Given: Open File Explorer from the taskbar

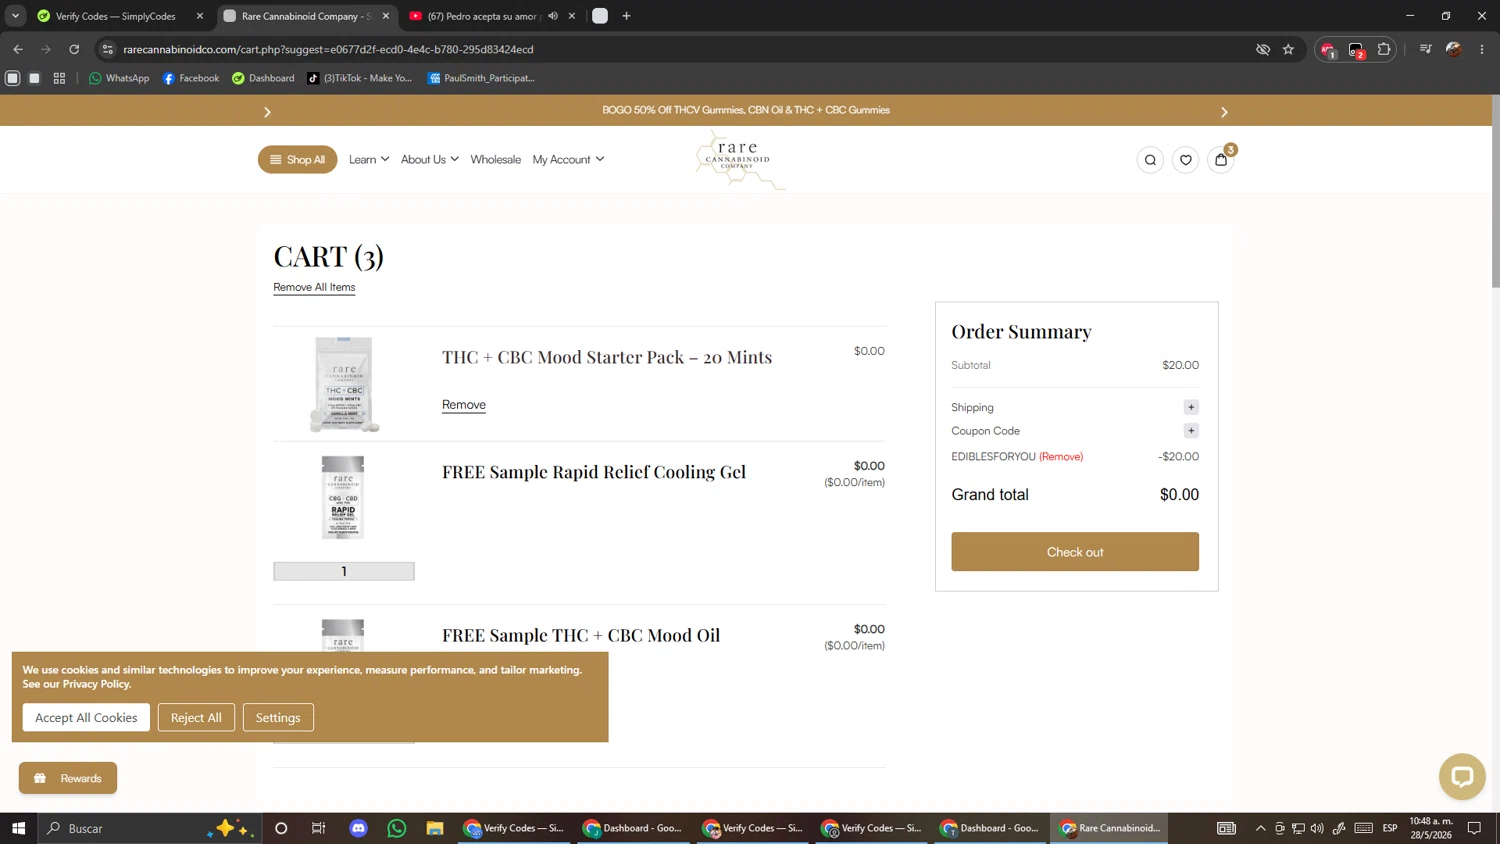Looking at the screenshot, I should point(434,828).
